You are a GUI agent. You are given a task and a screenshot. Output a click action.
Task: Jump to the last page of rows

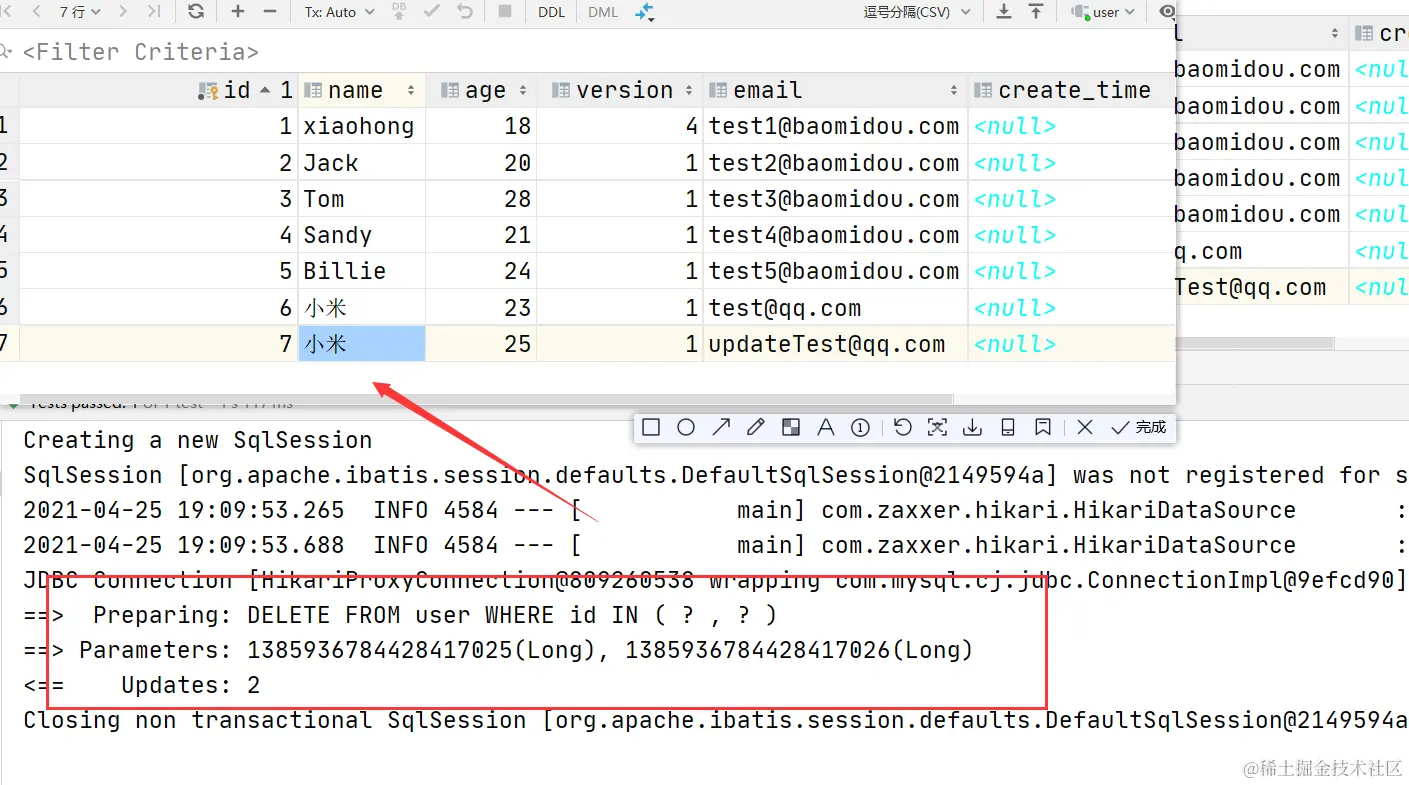(x=153, y=12)
